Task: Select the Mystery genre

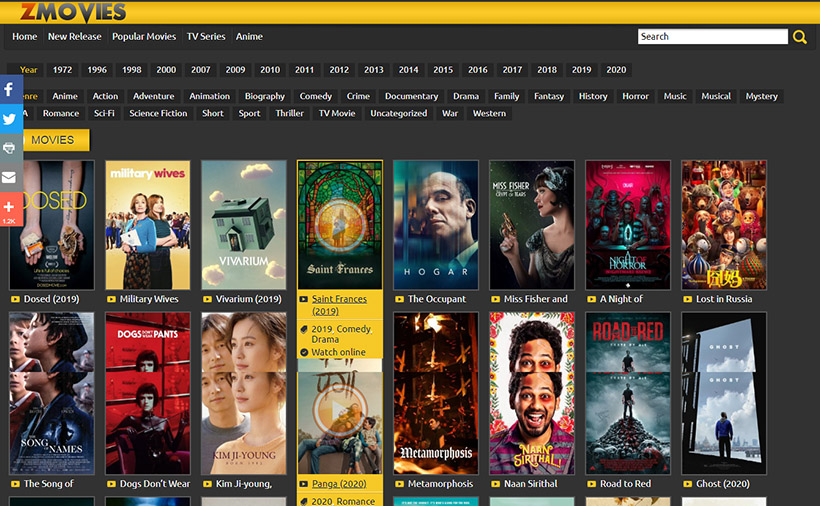Action: coord(761,96)
